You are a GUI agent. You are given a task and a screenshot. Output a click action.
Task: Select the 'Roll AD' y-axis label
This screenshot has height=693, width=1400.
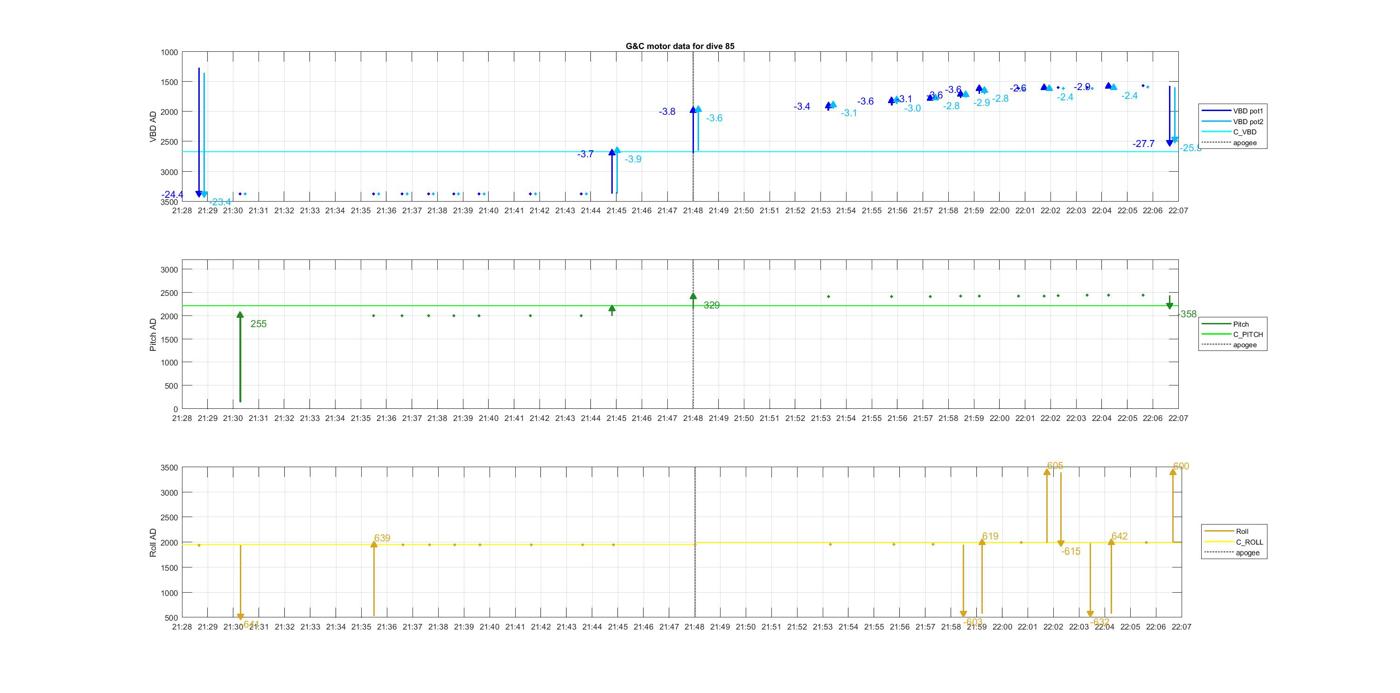(x=154, y=542)
